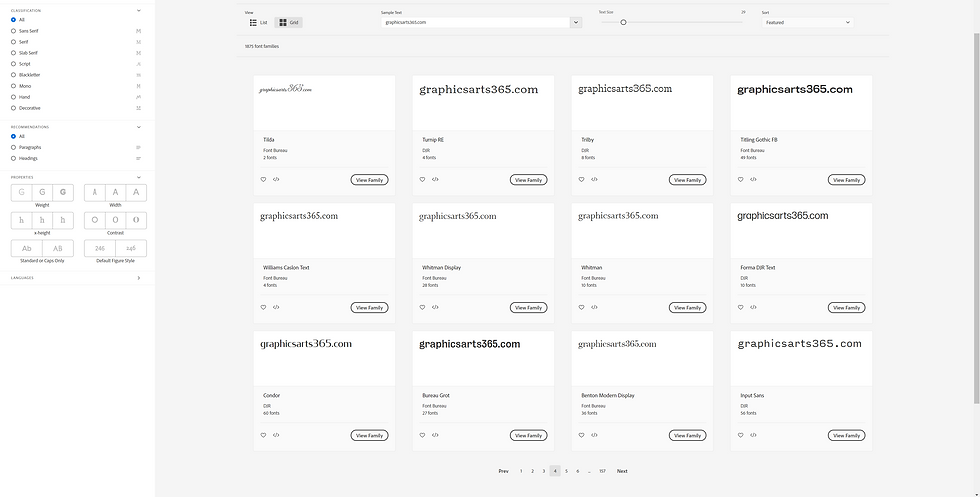Favorite Whitman (10 fonts) heart icon

pos(581,308)
